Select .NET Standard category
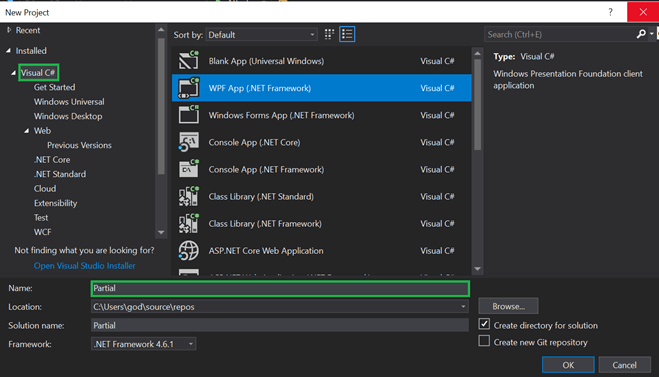 (x=60, y=174)
